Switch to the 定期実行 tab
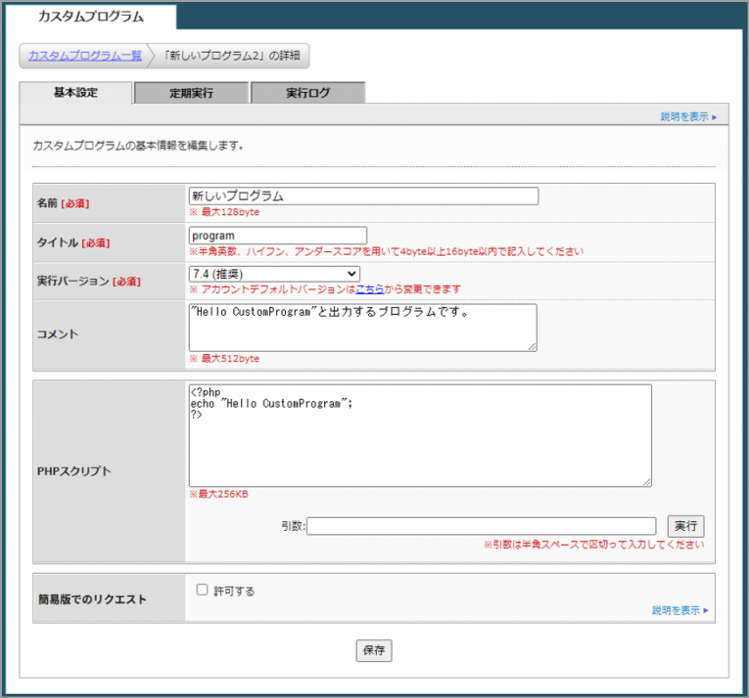The width and height of the screenshot is (749, 698). 191,93
